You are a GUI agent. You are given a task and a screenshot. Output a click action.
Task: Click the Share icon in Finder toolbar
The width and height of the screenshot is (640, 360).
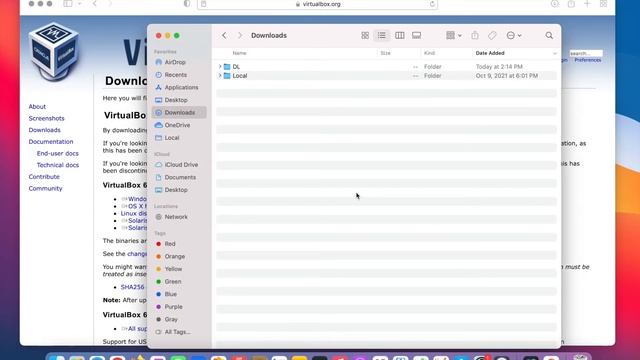[x=475, y=36]
